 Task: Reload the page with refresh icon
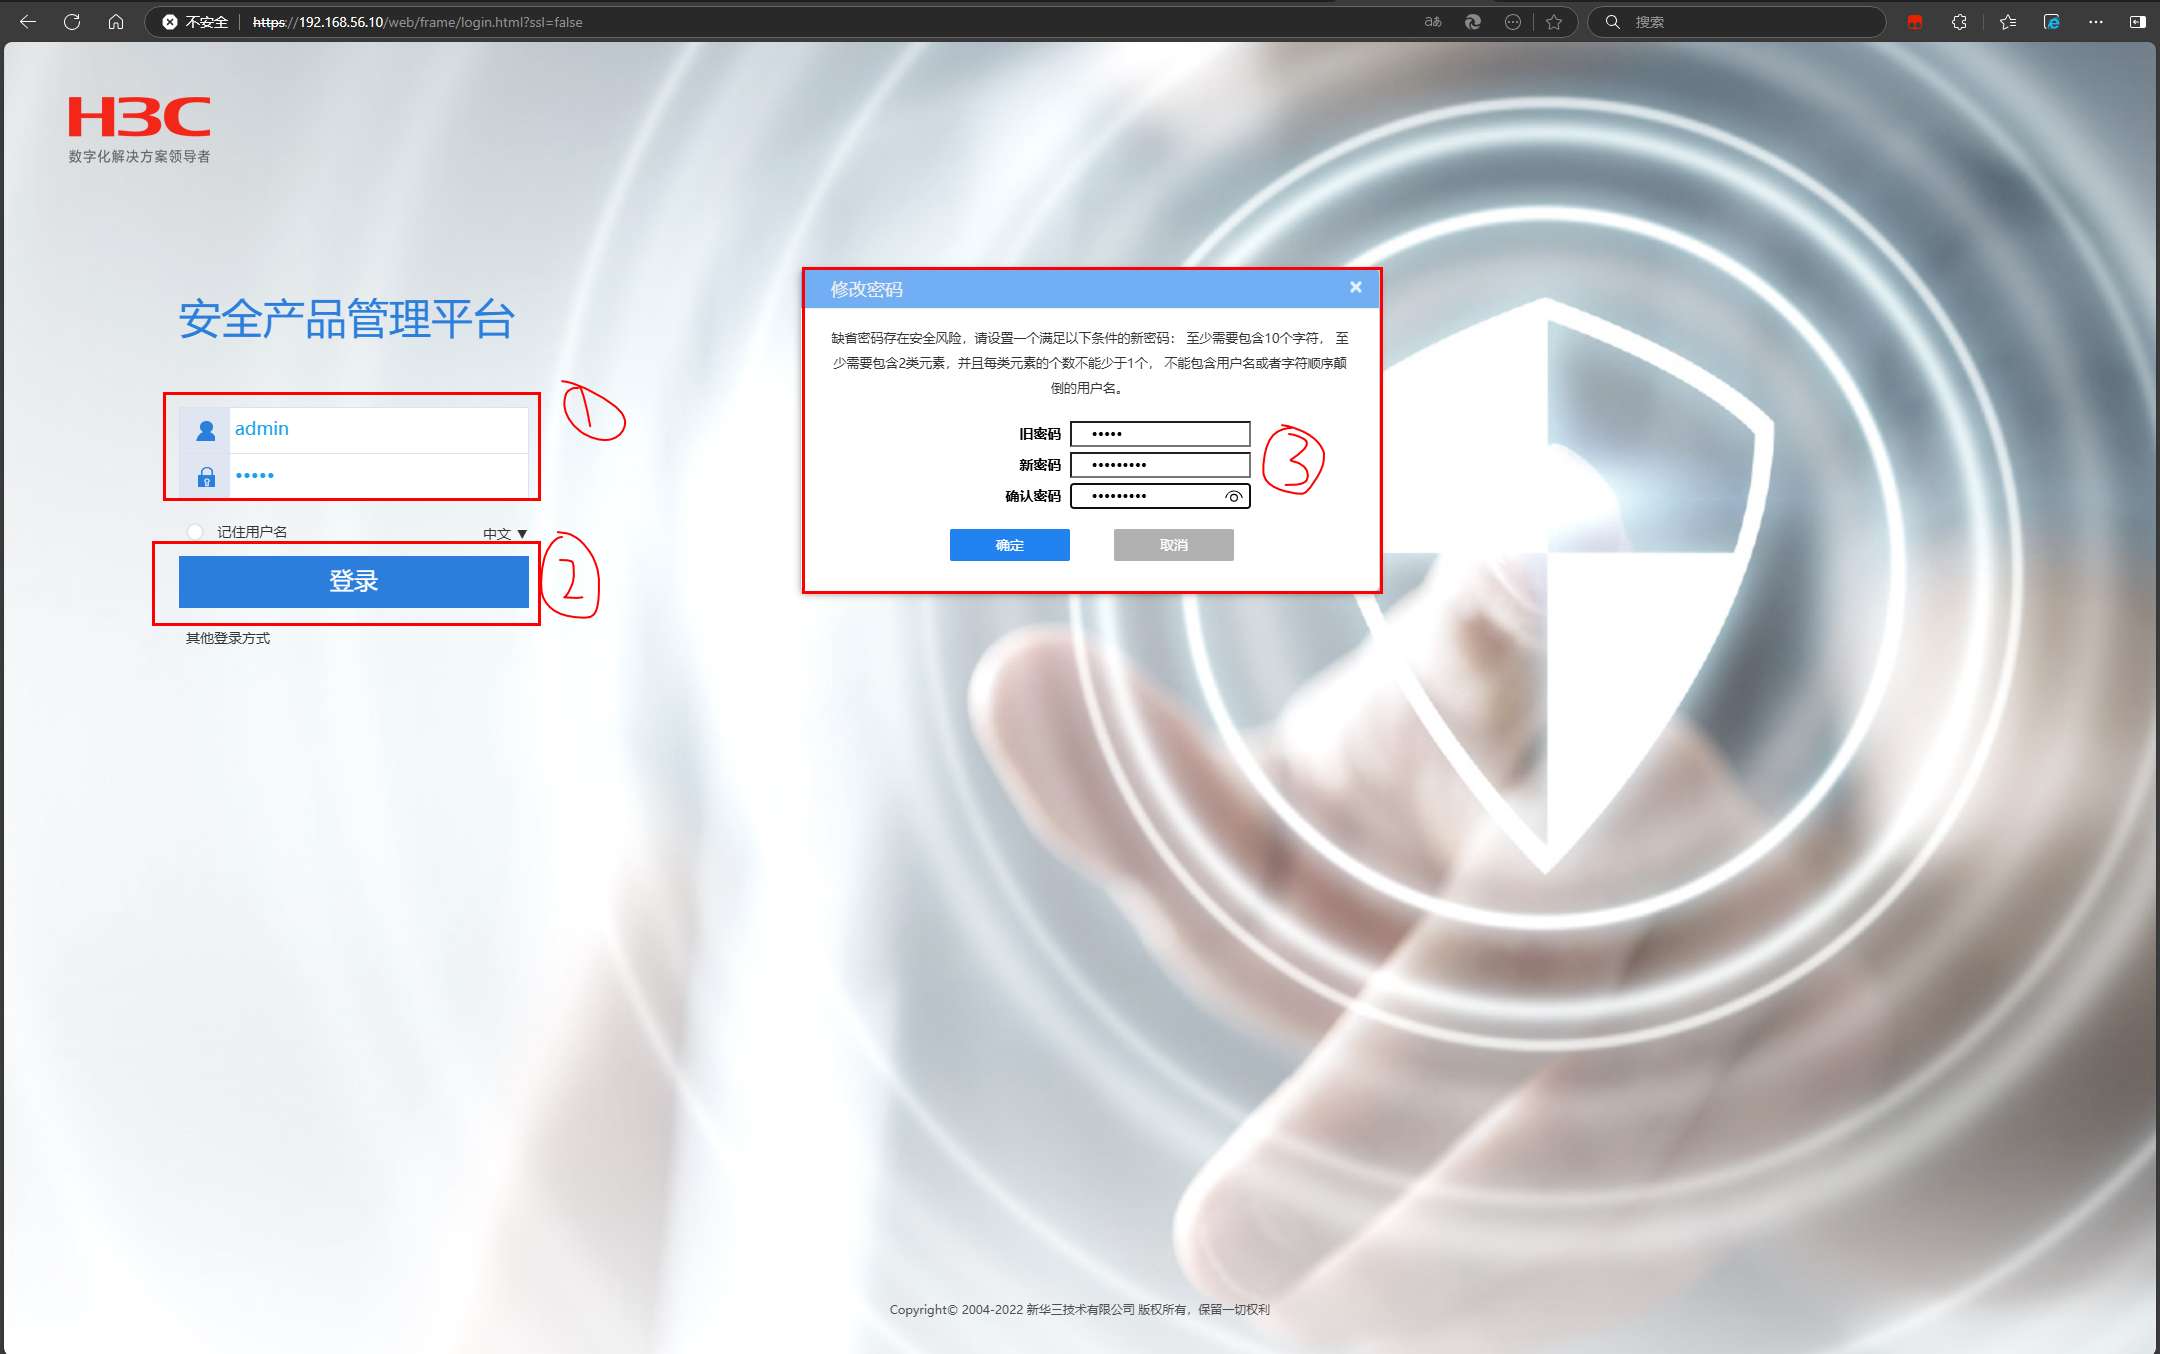72,21
